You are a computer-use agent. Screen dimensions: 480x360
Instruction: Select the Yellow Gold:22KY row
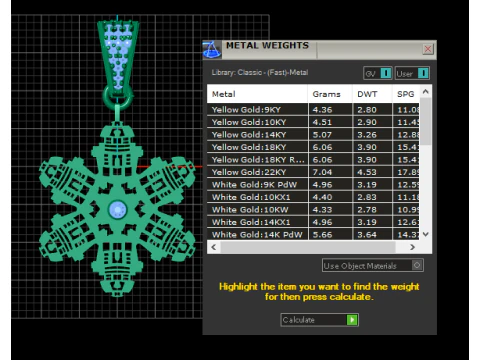[x=313, y=172]
